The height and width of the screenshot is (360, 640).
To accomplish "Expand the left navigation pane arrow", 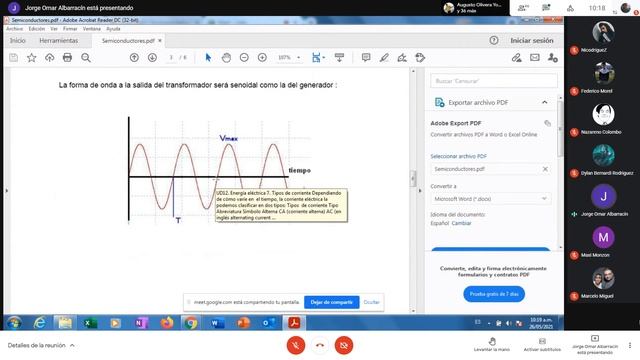I will 6,191.
